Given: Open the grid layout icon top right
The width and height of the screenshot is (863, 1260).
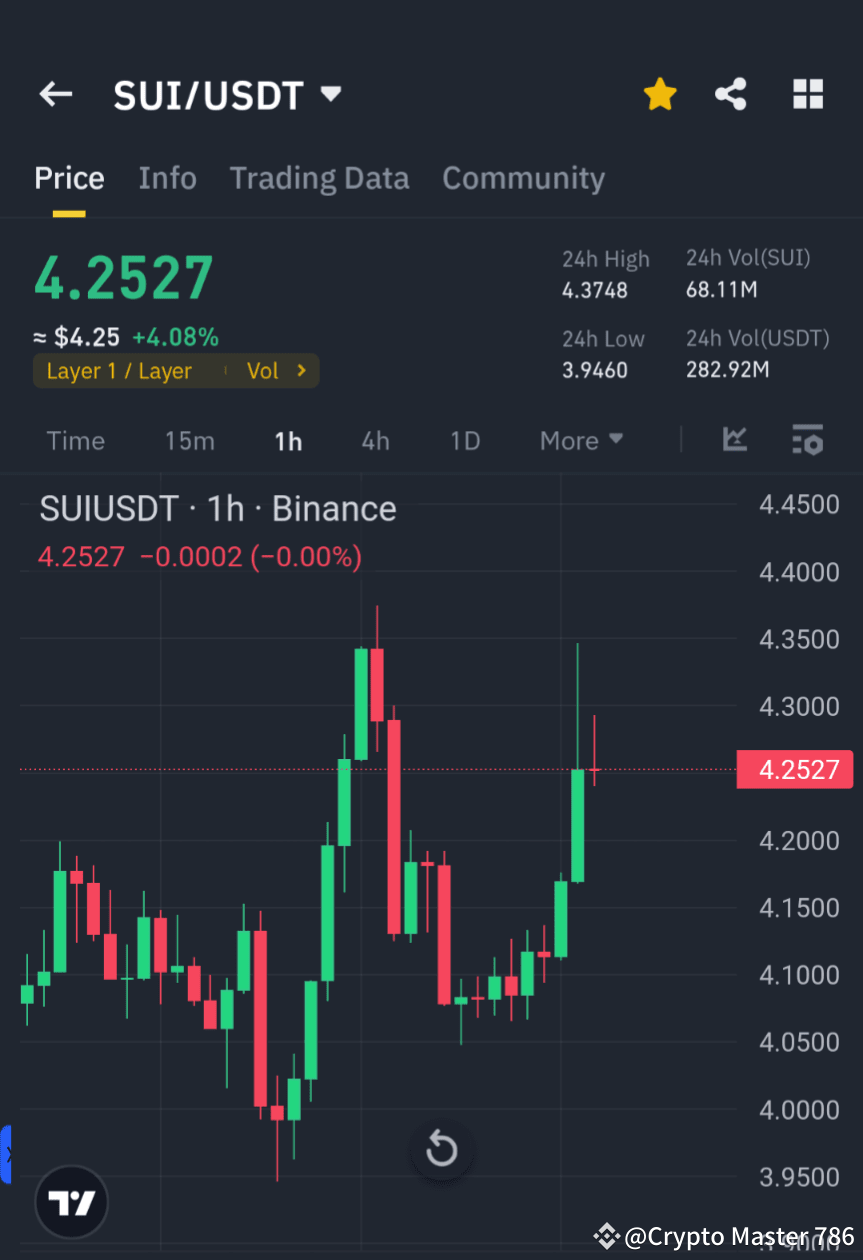Looking at the screenshot, I should [808, 93].
